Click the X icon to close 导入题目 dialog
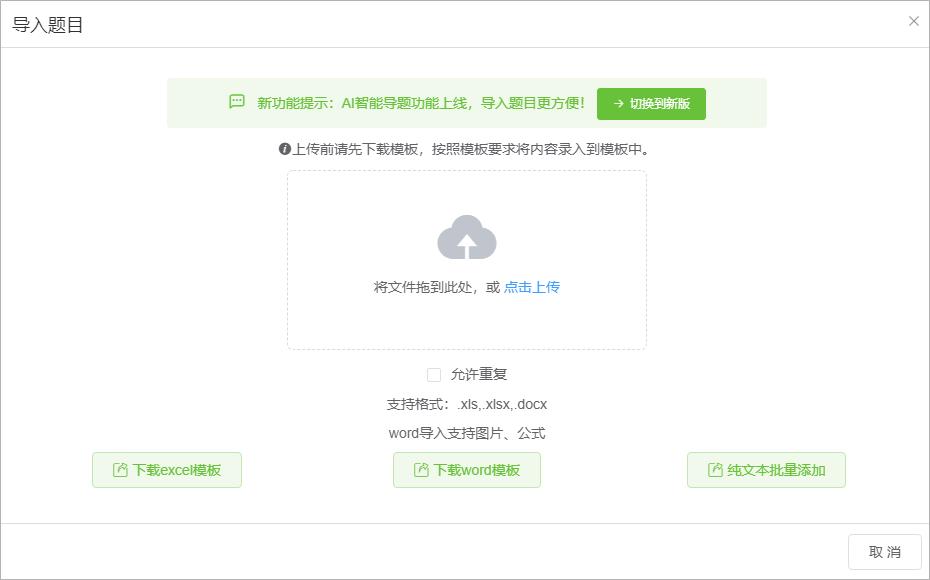Screen dimensions: 930x580 (x=912, y=20)
